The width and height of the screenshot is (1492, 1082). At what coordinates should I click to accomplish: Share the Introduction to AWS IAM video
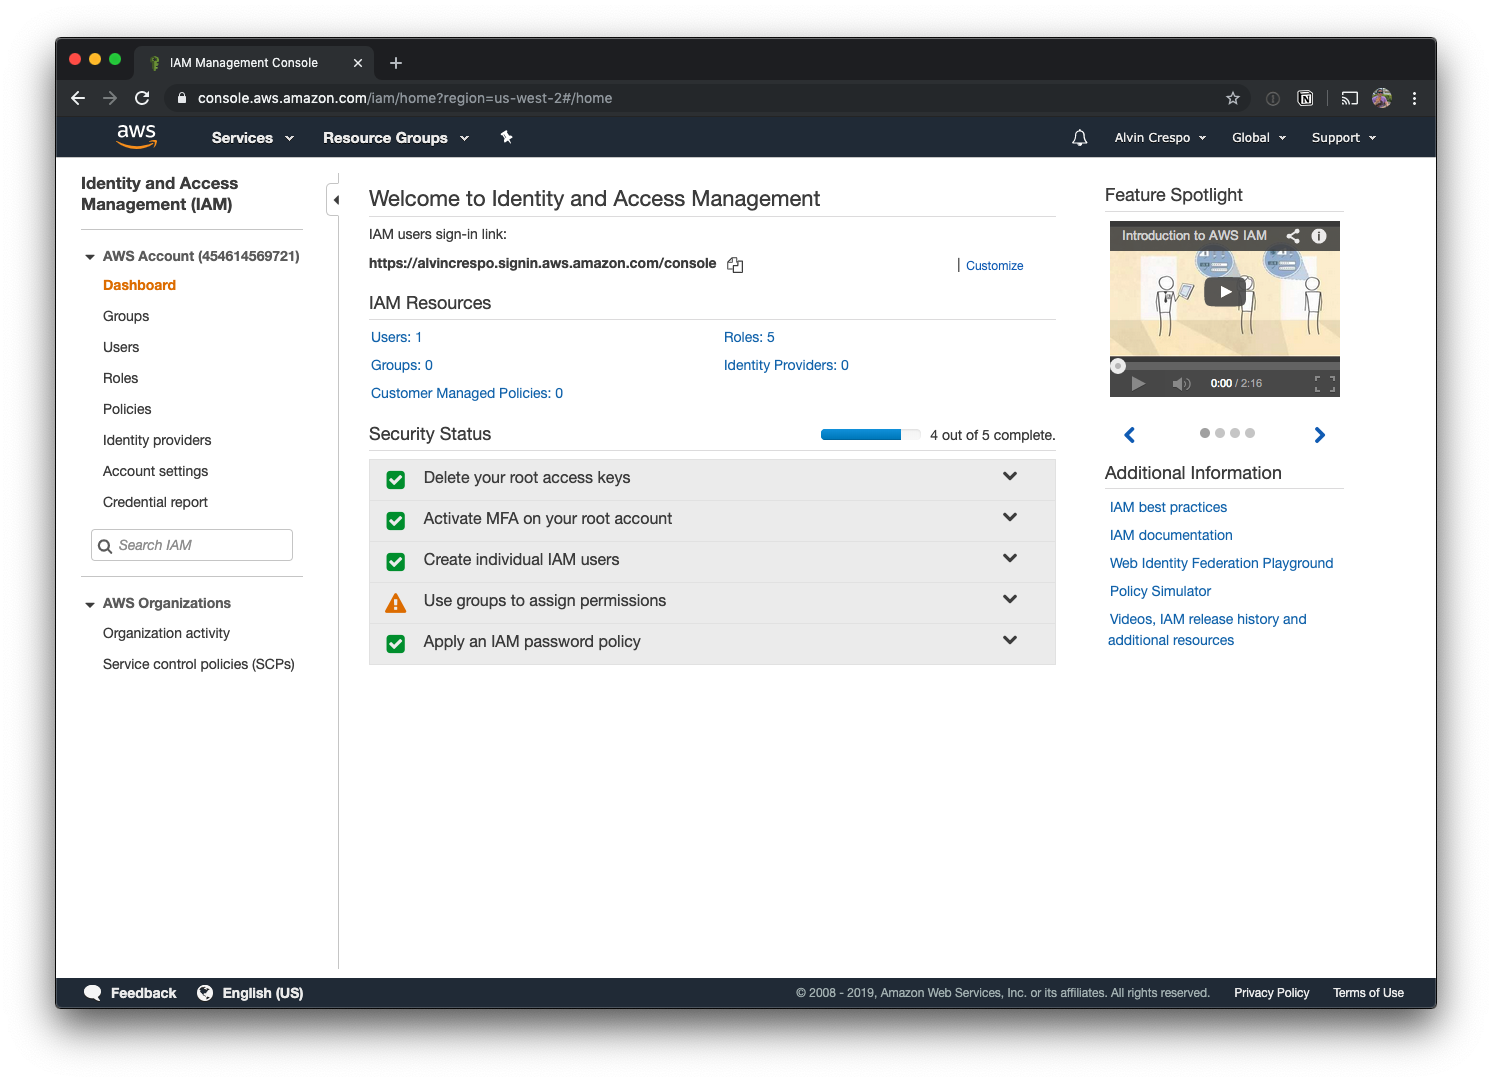coord(1293,236)
